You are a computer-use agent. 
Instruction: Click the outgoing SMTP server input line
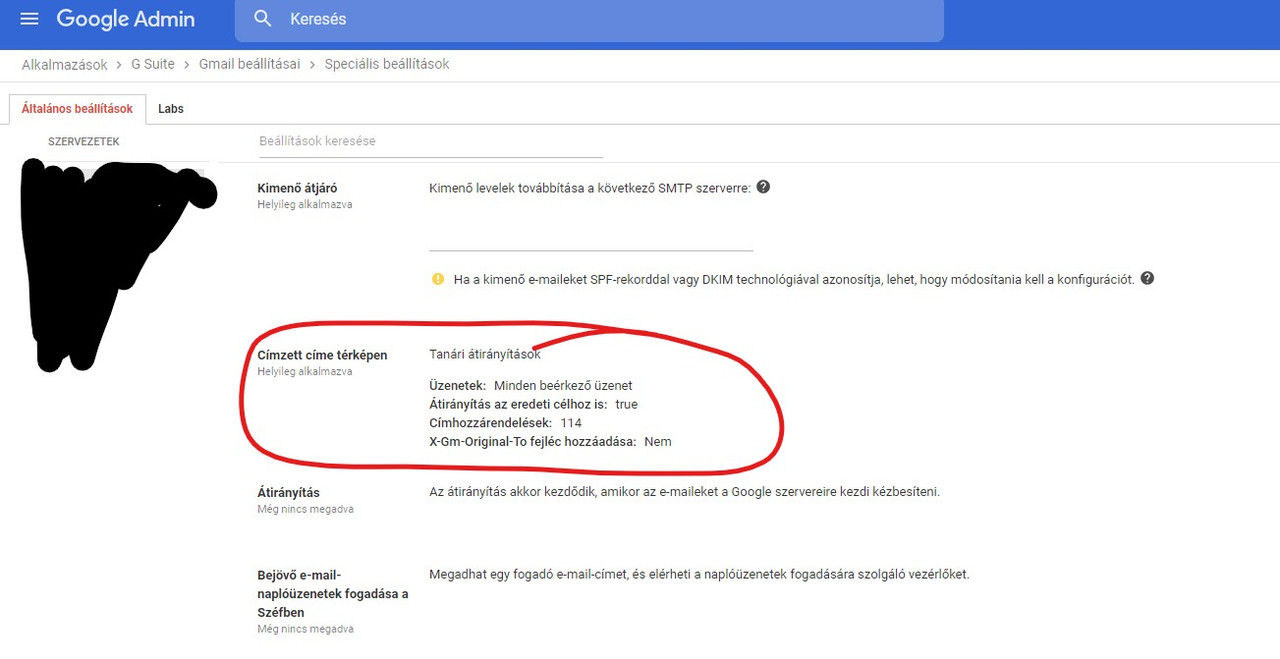(x=591, y=236)
